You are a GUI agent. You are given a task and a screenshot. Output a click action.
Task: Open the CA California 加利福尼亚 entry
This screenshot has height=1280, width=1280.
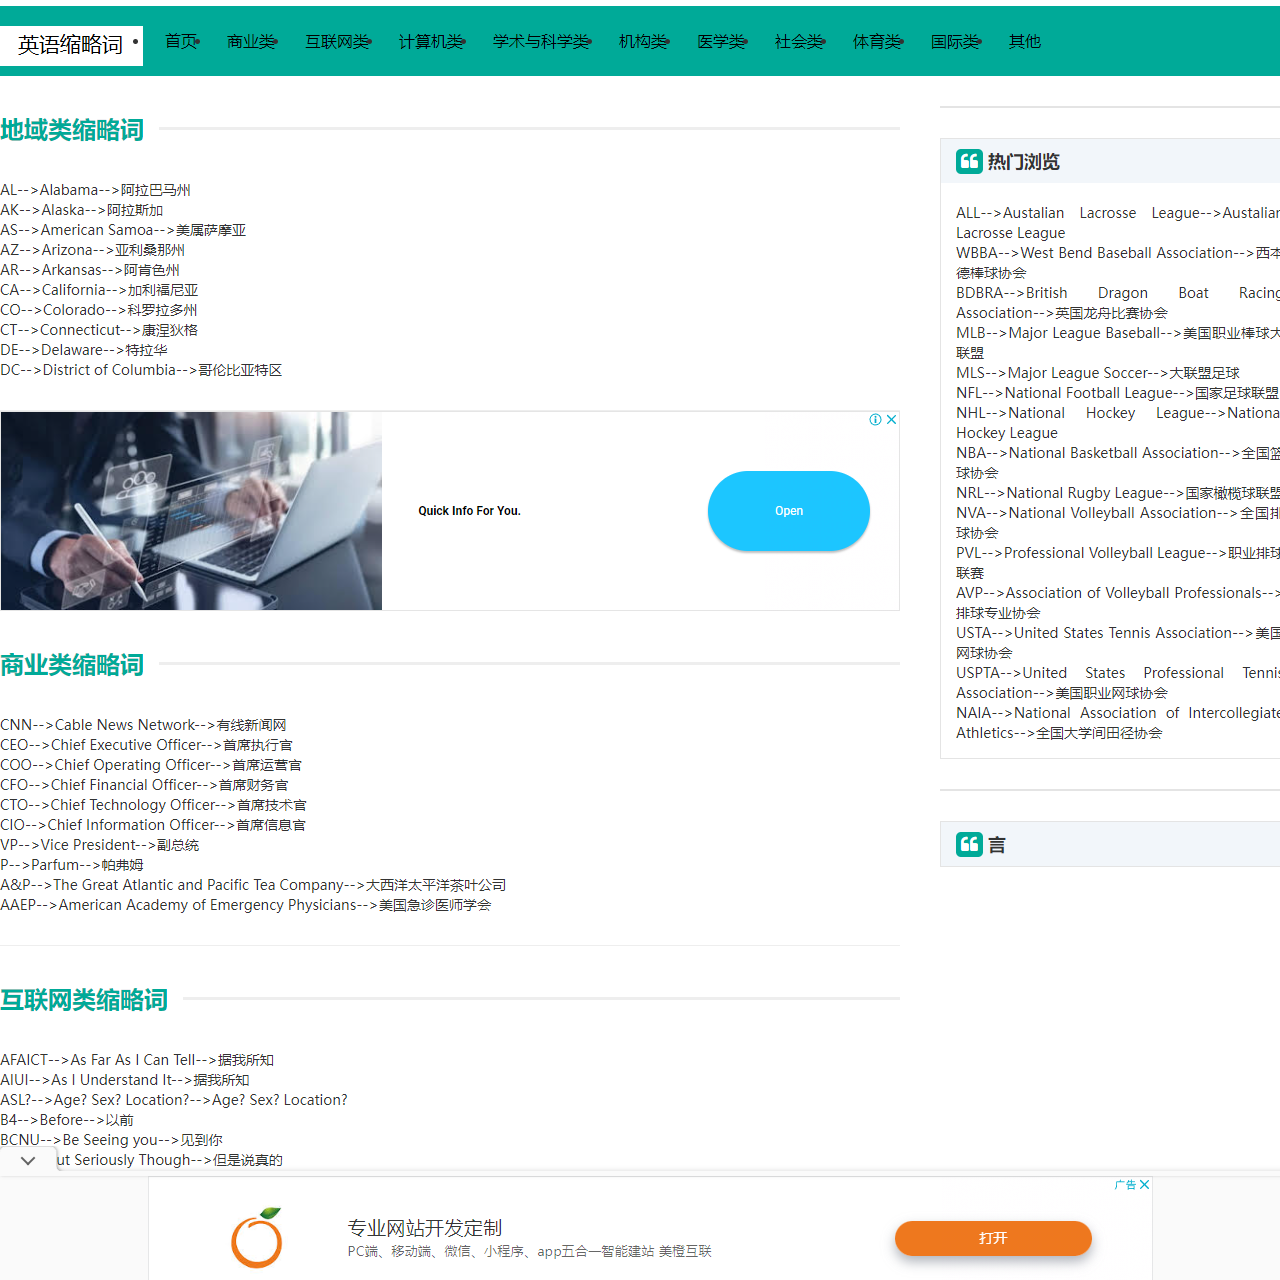point(99,290)
